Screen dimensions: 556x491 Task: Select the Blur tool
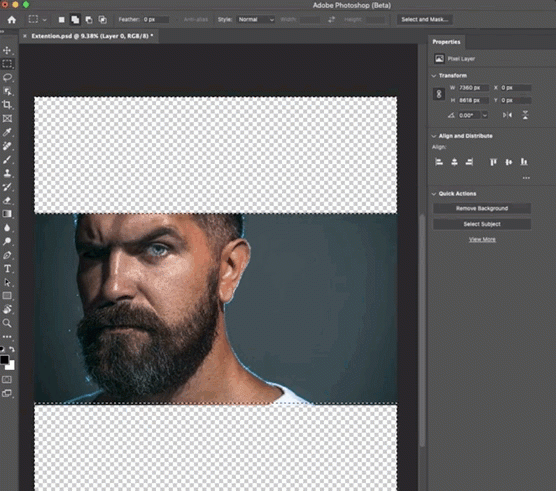tap(7, 228)
